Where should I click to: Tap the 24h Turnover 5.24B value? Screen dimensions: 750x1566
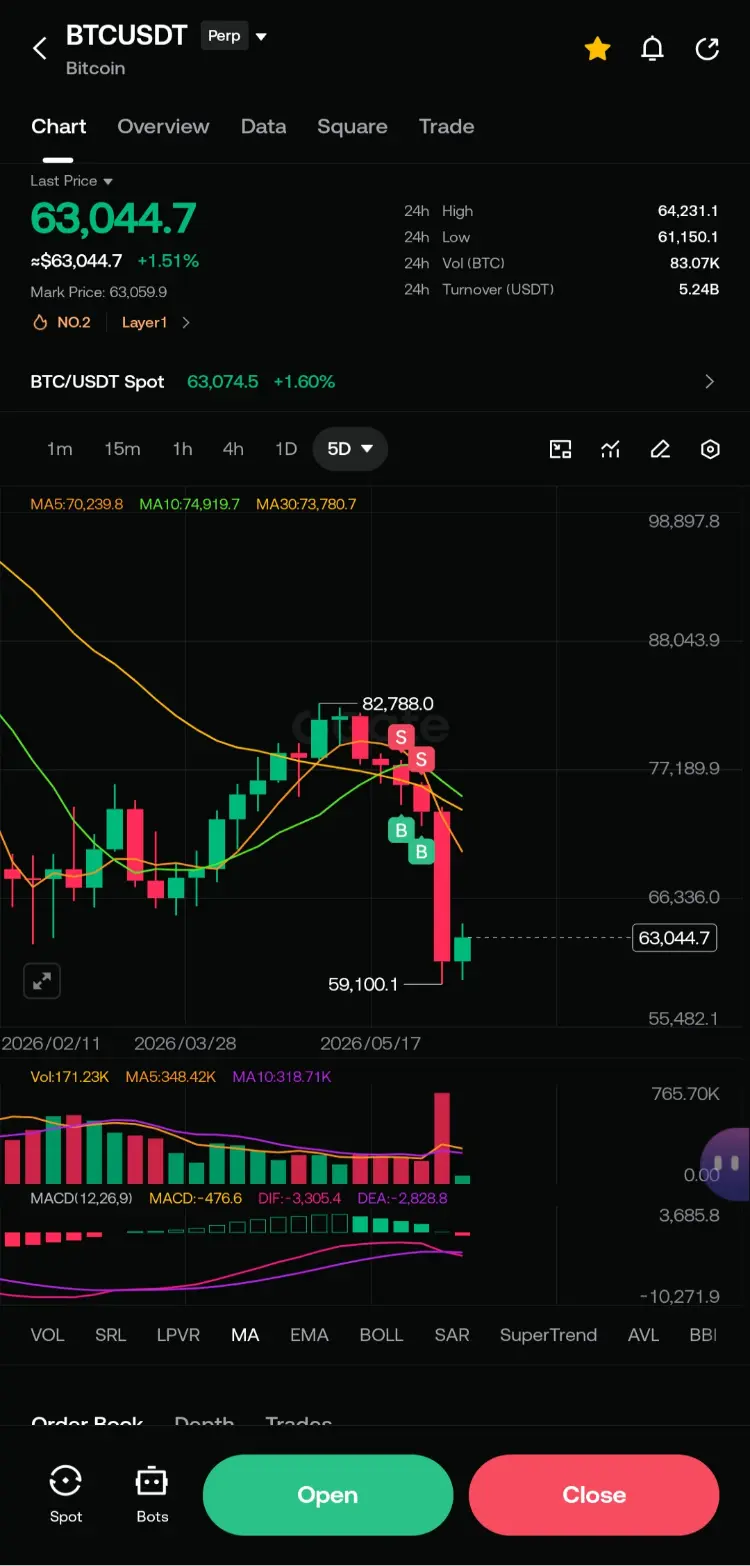698,289
